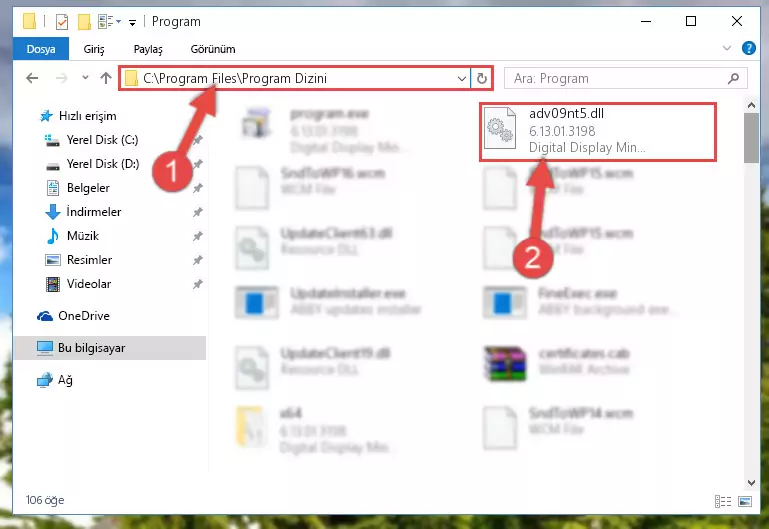
Task: Click the vertical scrollbar thumb
Action: [751, 138]
